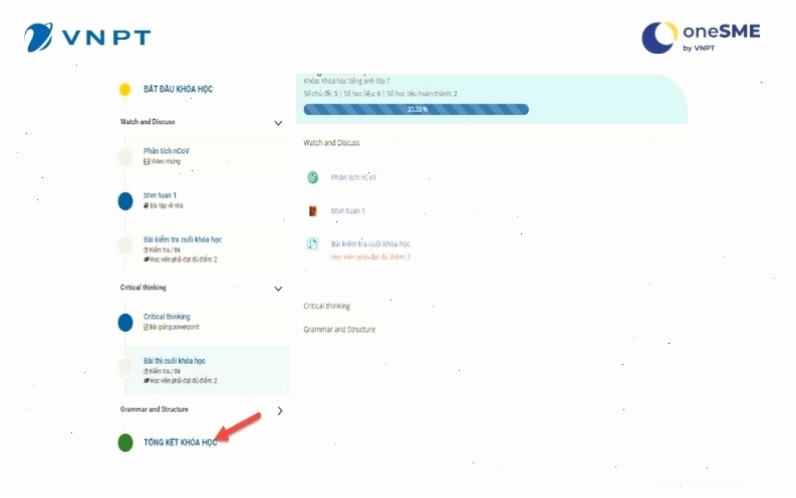Viewport: 796px width, 498px height.
Task: Click the green circle beside TỔNG KẾT KHÓA HỌC
Action: (x=125, y=442)
